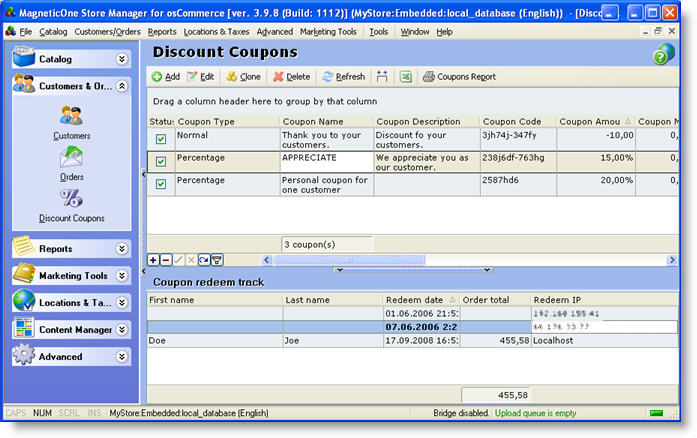
Task: Click the Edit coupon button
Action: point(200,77)
